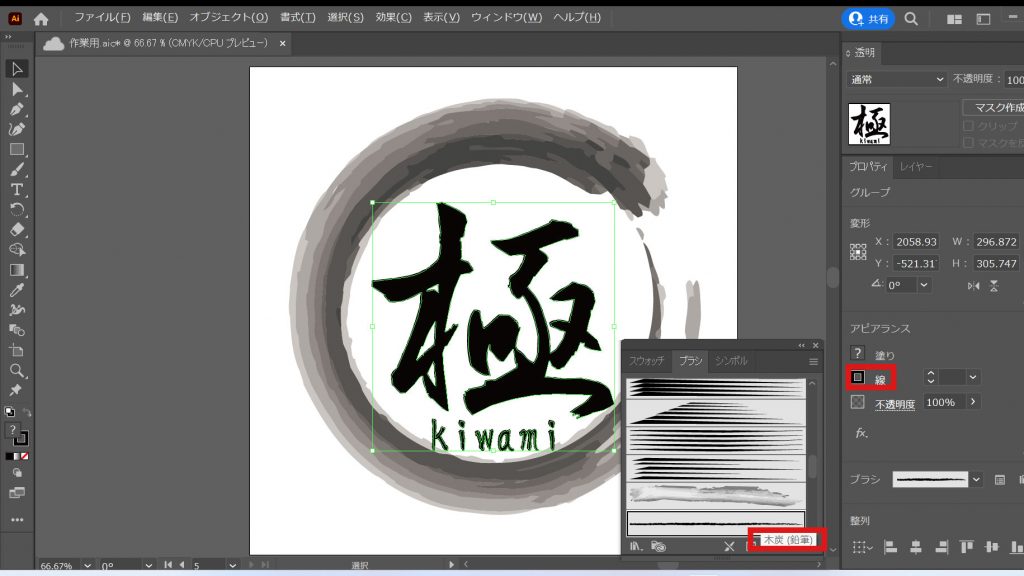Viewport: 1024px width, 576px height.
Task: Switch to the スウォッチ tab
Action: (x=647, y=360)
